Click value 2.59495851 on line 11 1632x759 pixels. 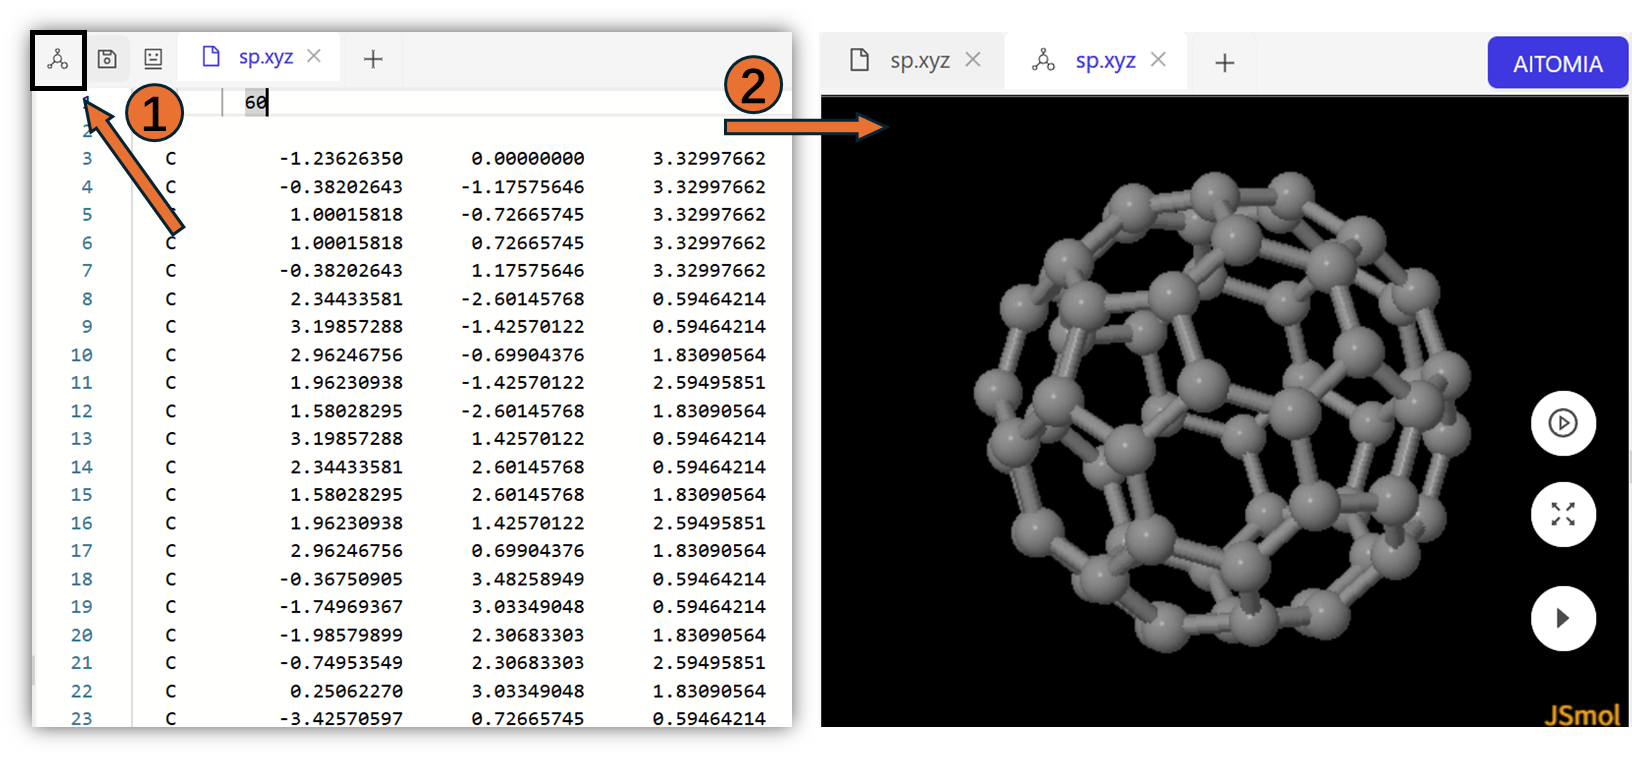click(709, 382)
